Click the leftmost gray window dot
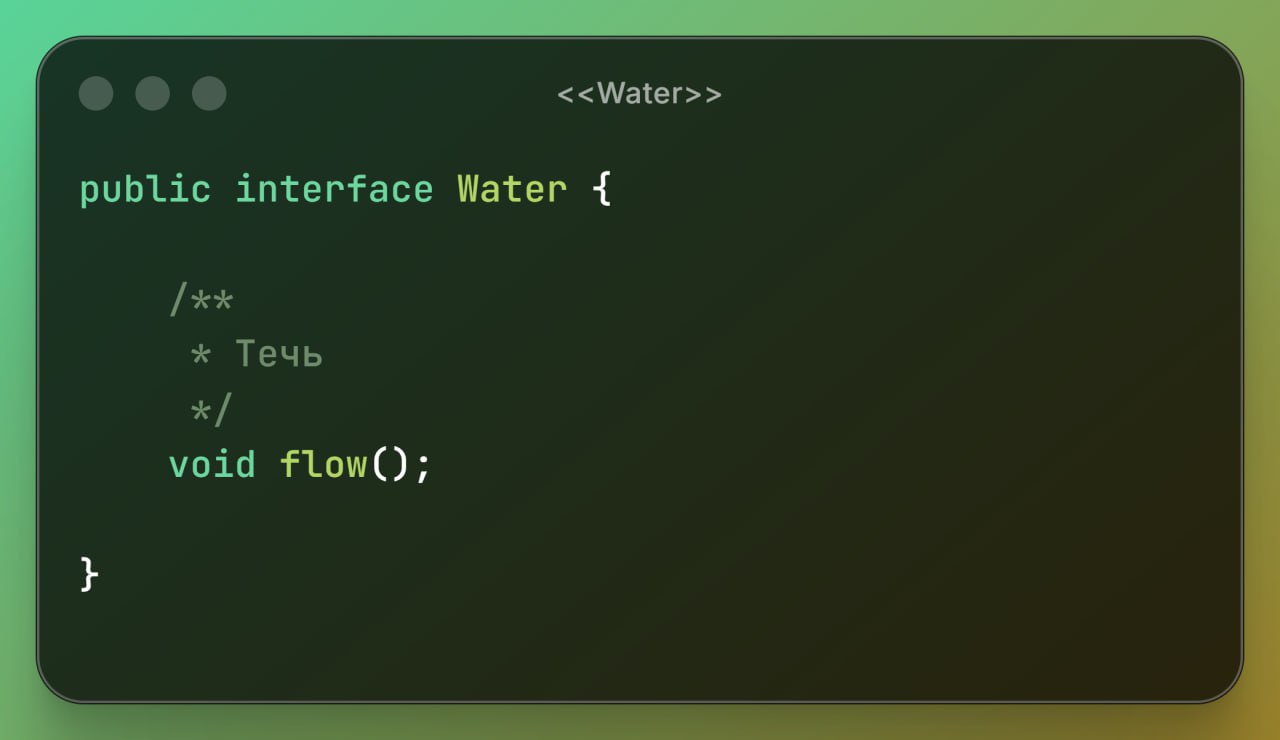The height and width of the screenshot is (740, 1280). click(x=96, y=94)
